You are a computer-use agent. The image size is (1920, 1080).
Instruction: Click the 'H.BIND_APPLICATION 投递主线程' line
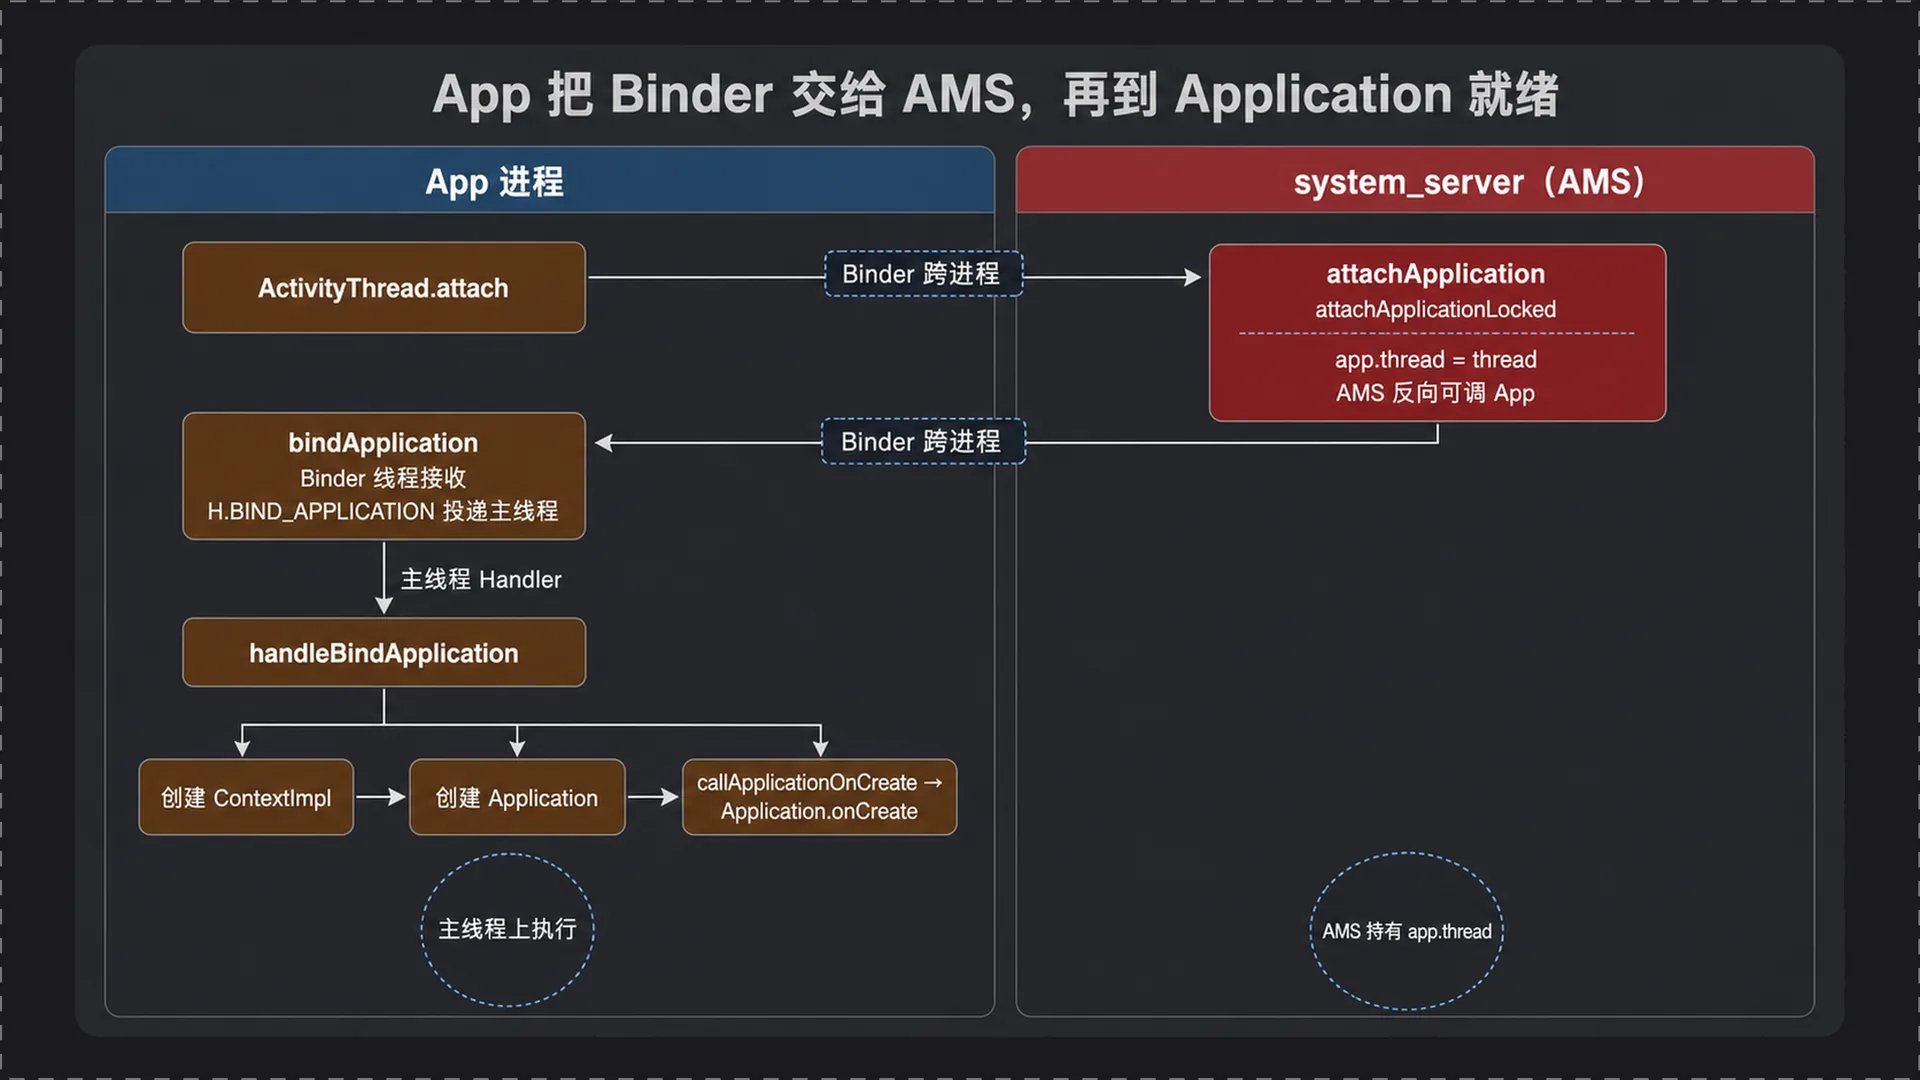point(383,511)
